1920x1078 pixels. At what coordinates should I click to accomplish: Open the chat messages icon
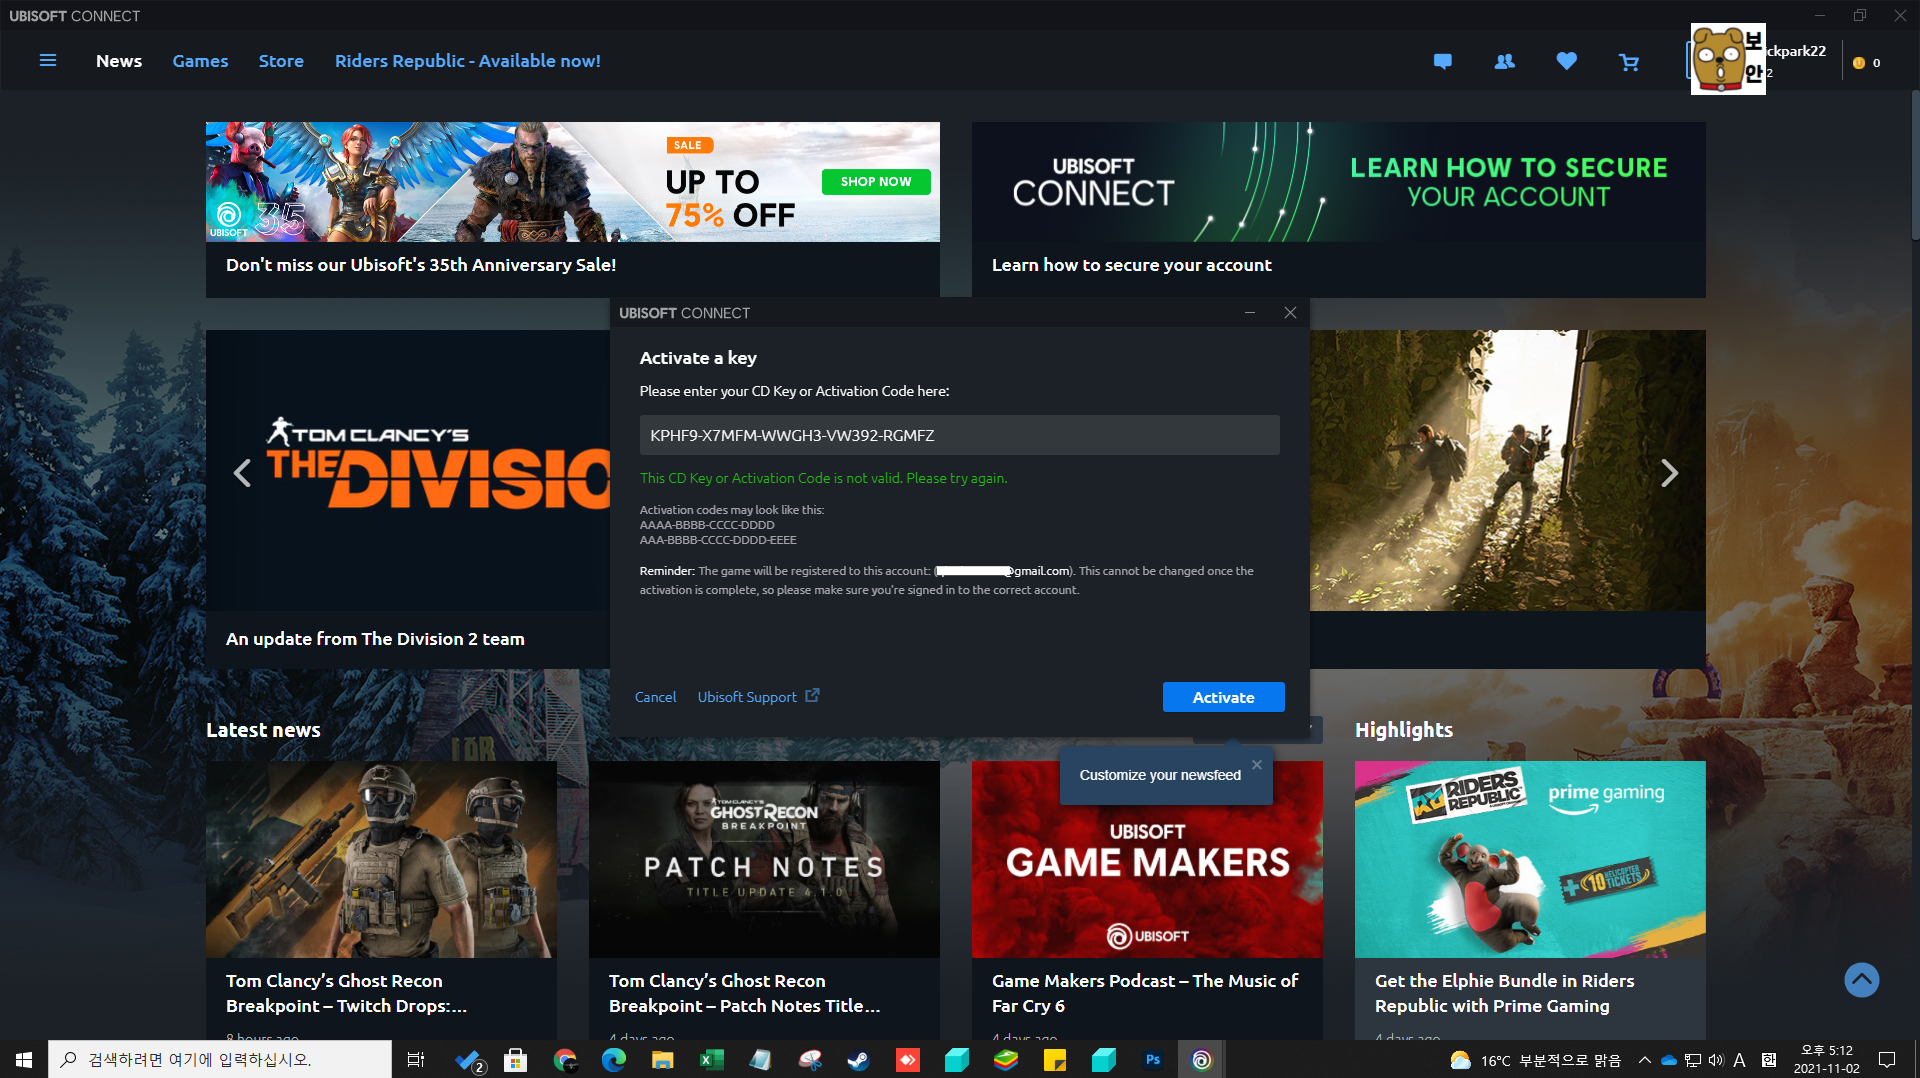(1442, 61)
